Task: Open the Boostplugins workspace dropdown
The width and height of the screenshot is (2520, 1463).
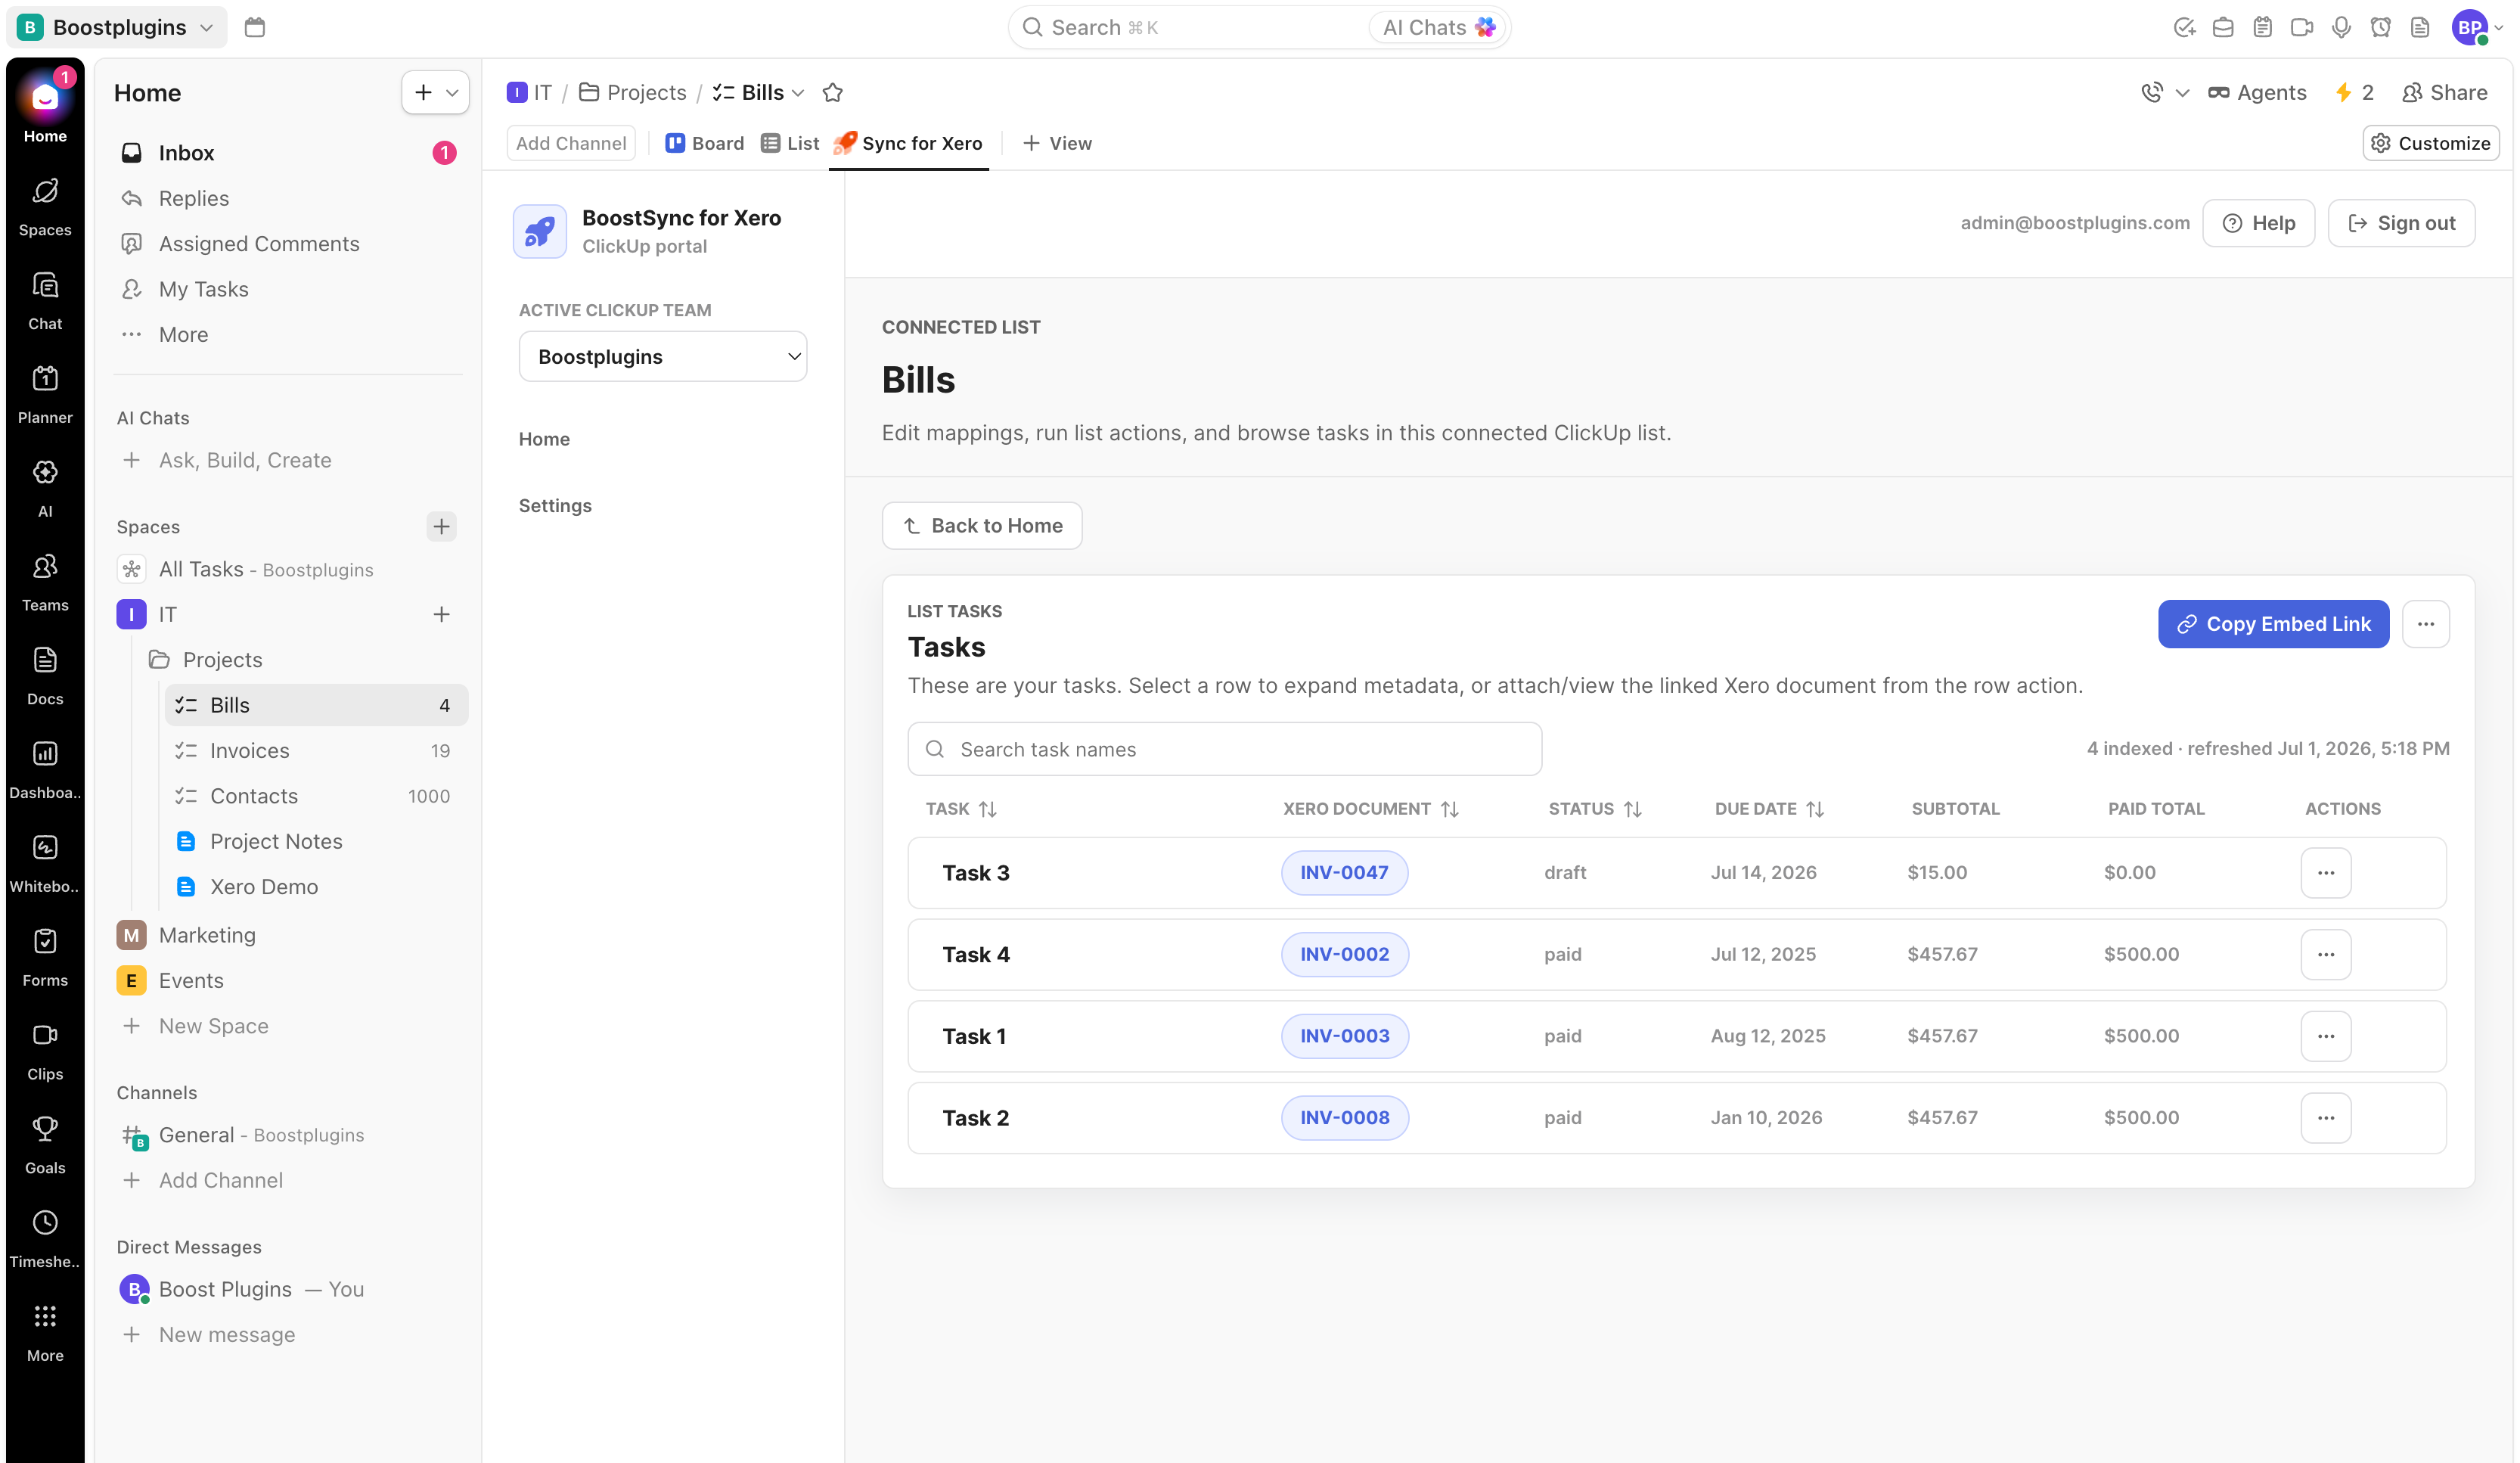Action: (117, 27)
